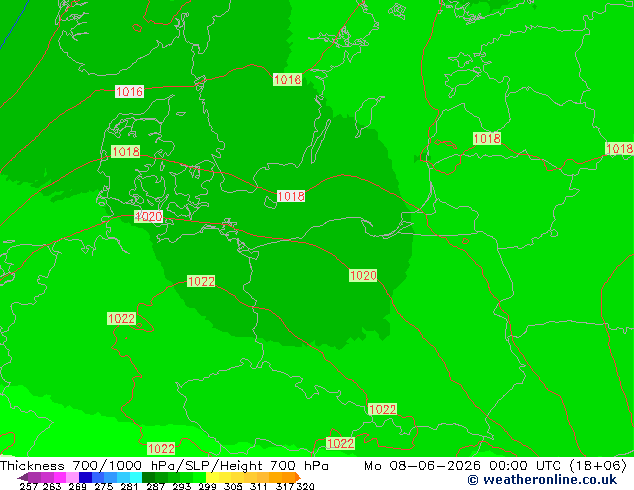Click the legend value 281
Viewport: 634px width, 490px height.
[129, 486]
